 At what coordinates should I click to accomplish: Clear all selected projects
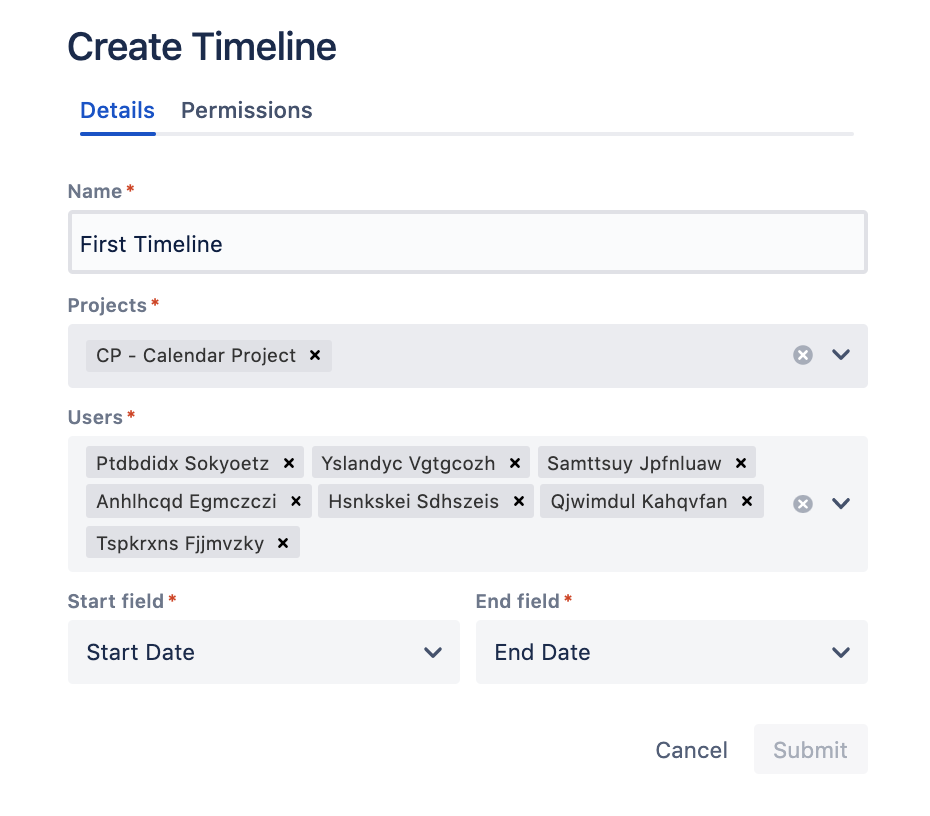pos(803,355)
